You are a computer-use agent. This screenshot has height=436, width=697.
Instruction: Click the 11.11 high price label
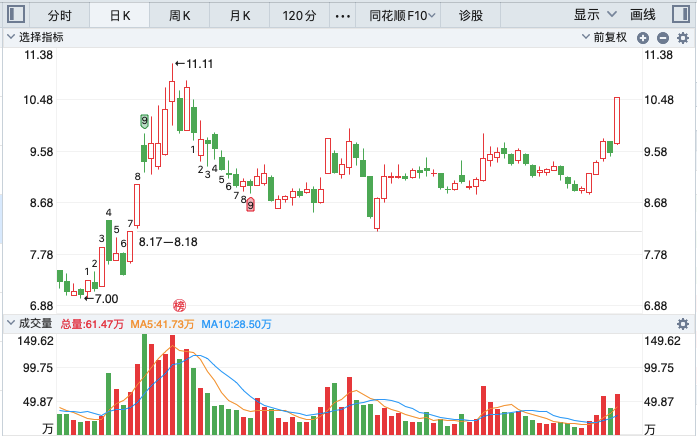point(194,64)
